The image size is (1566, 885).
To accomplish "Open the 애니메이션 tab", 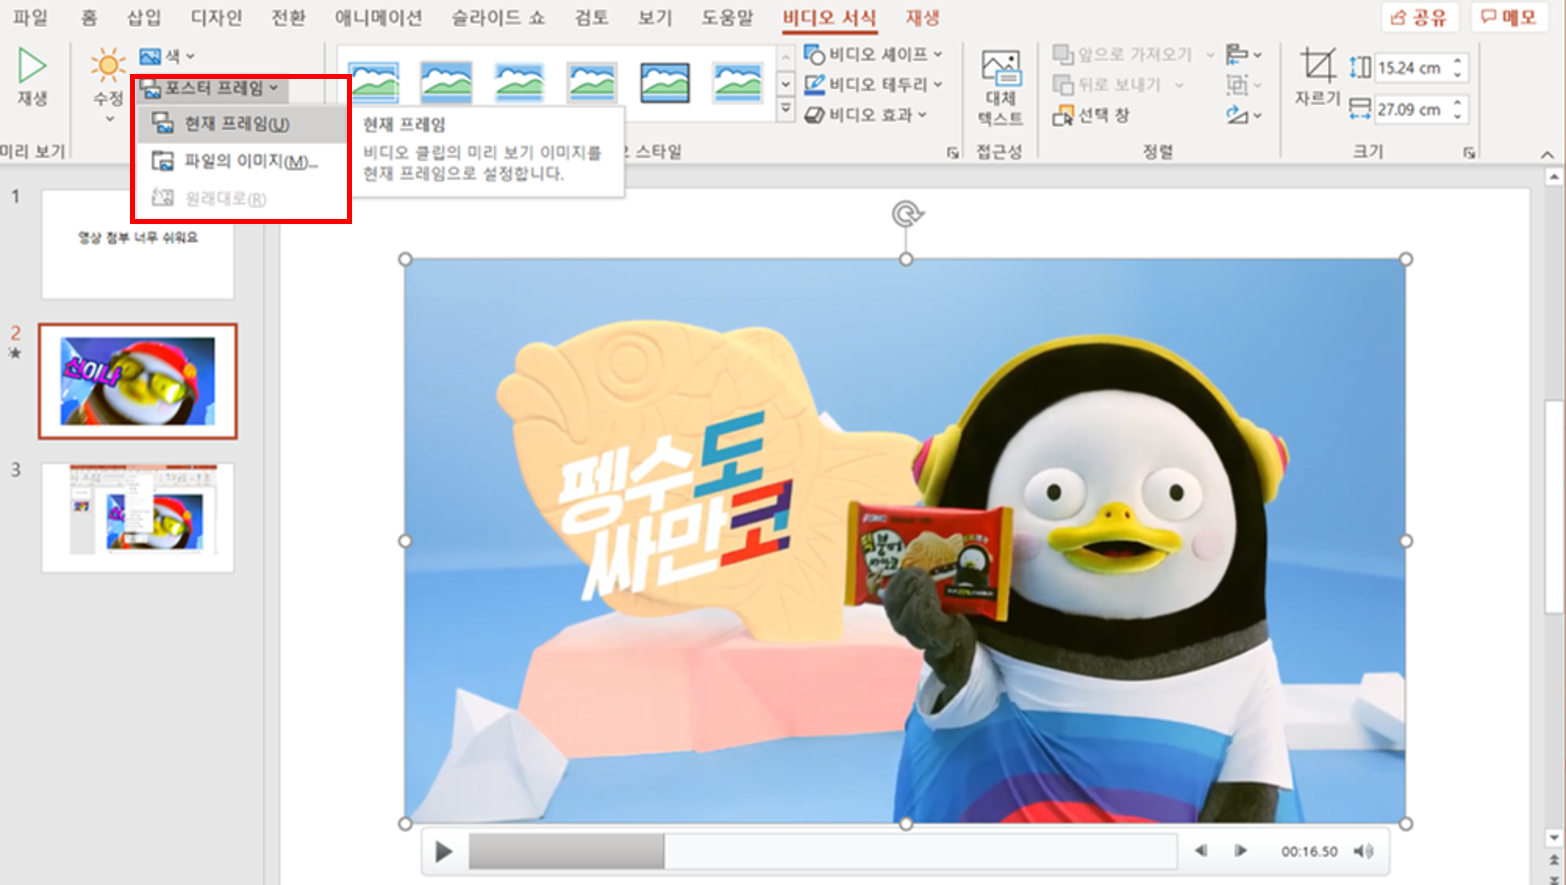I will point(378,17).
